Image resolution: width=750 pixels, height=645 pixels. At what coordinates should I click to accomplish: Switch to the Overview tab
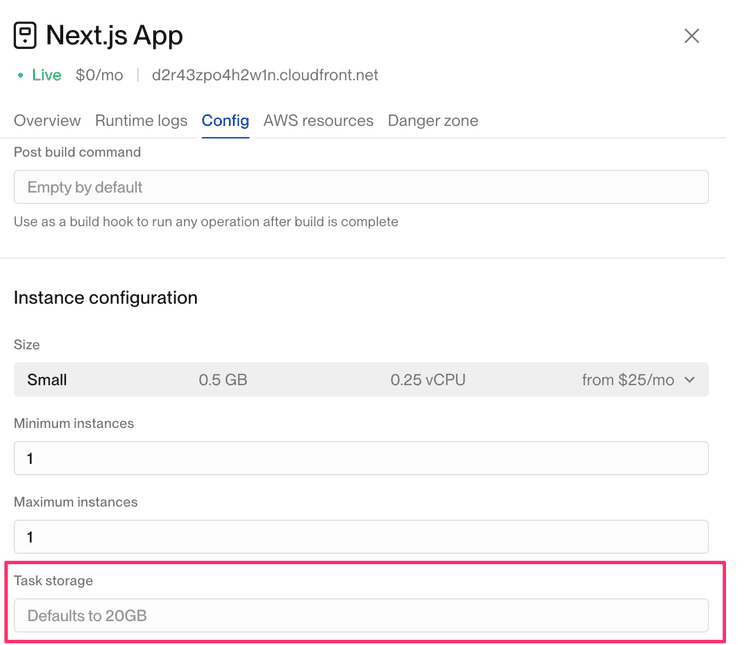tap(47, 121)
